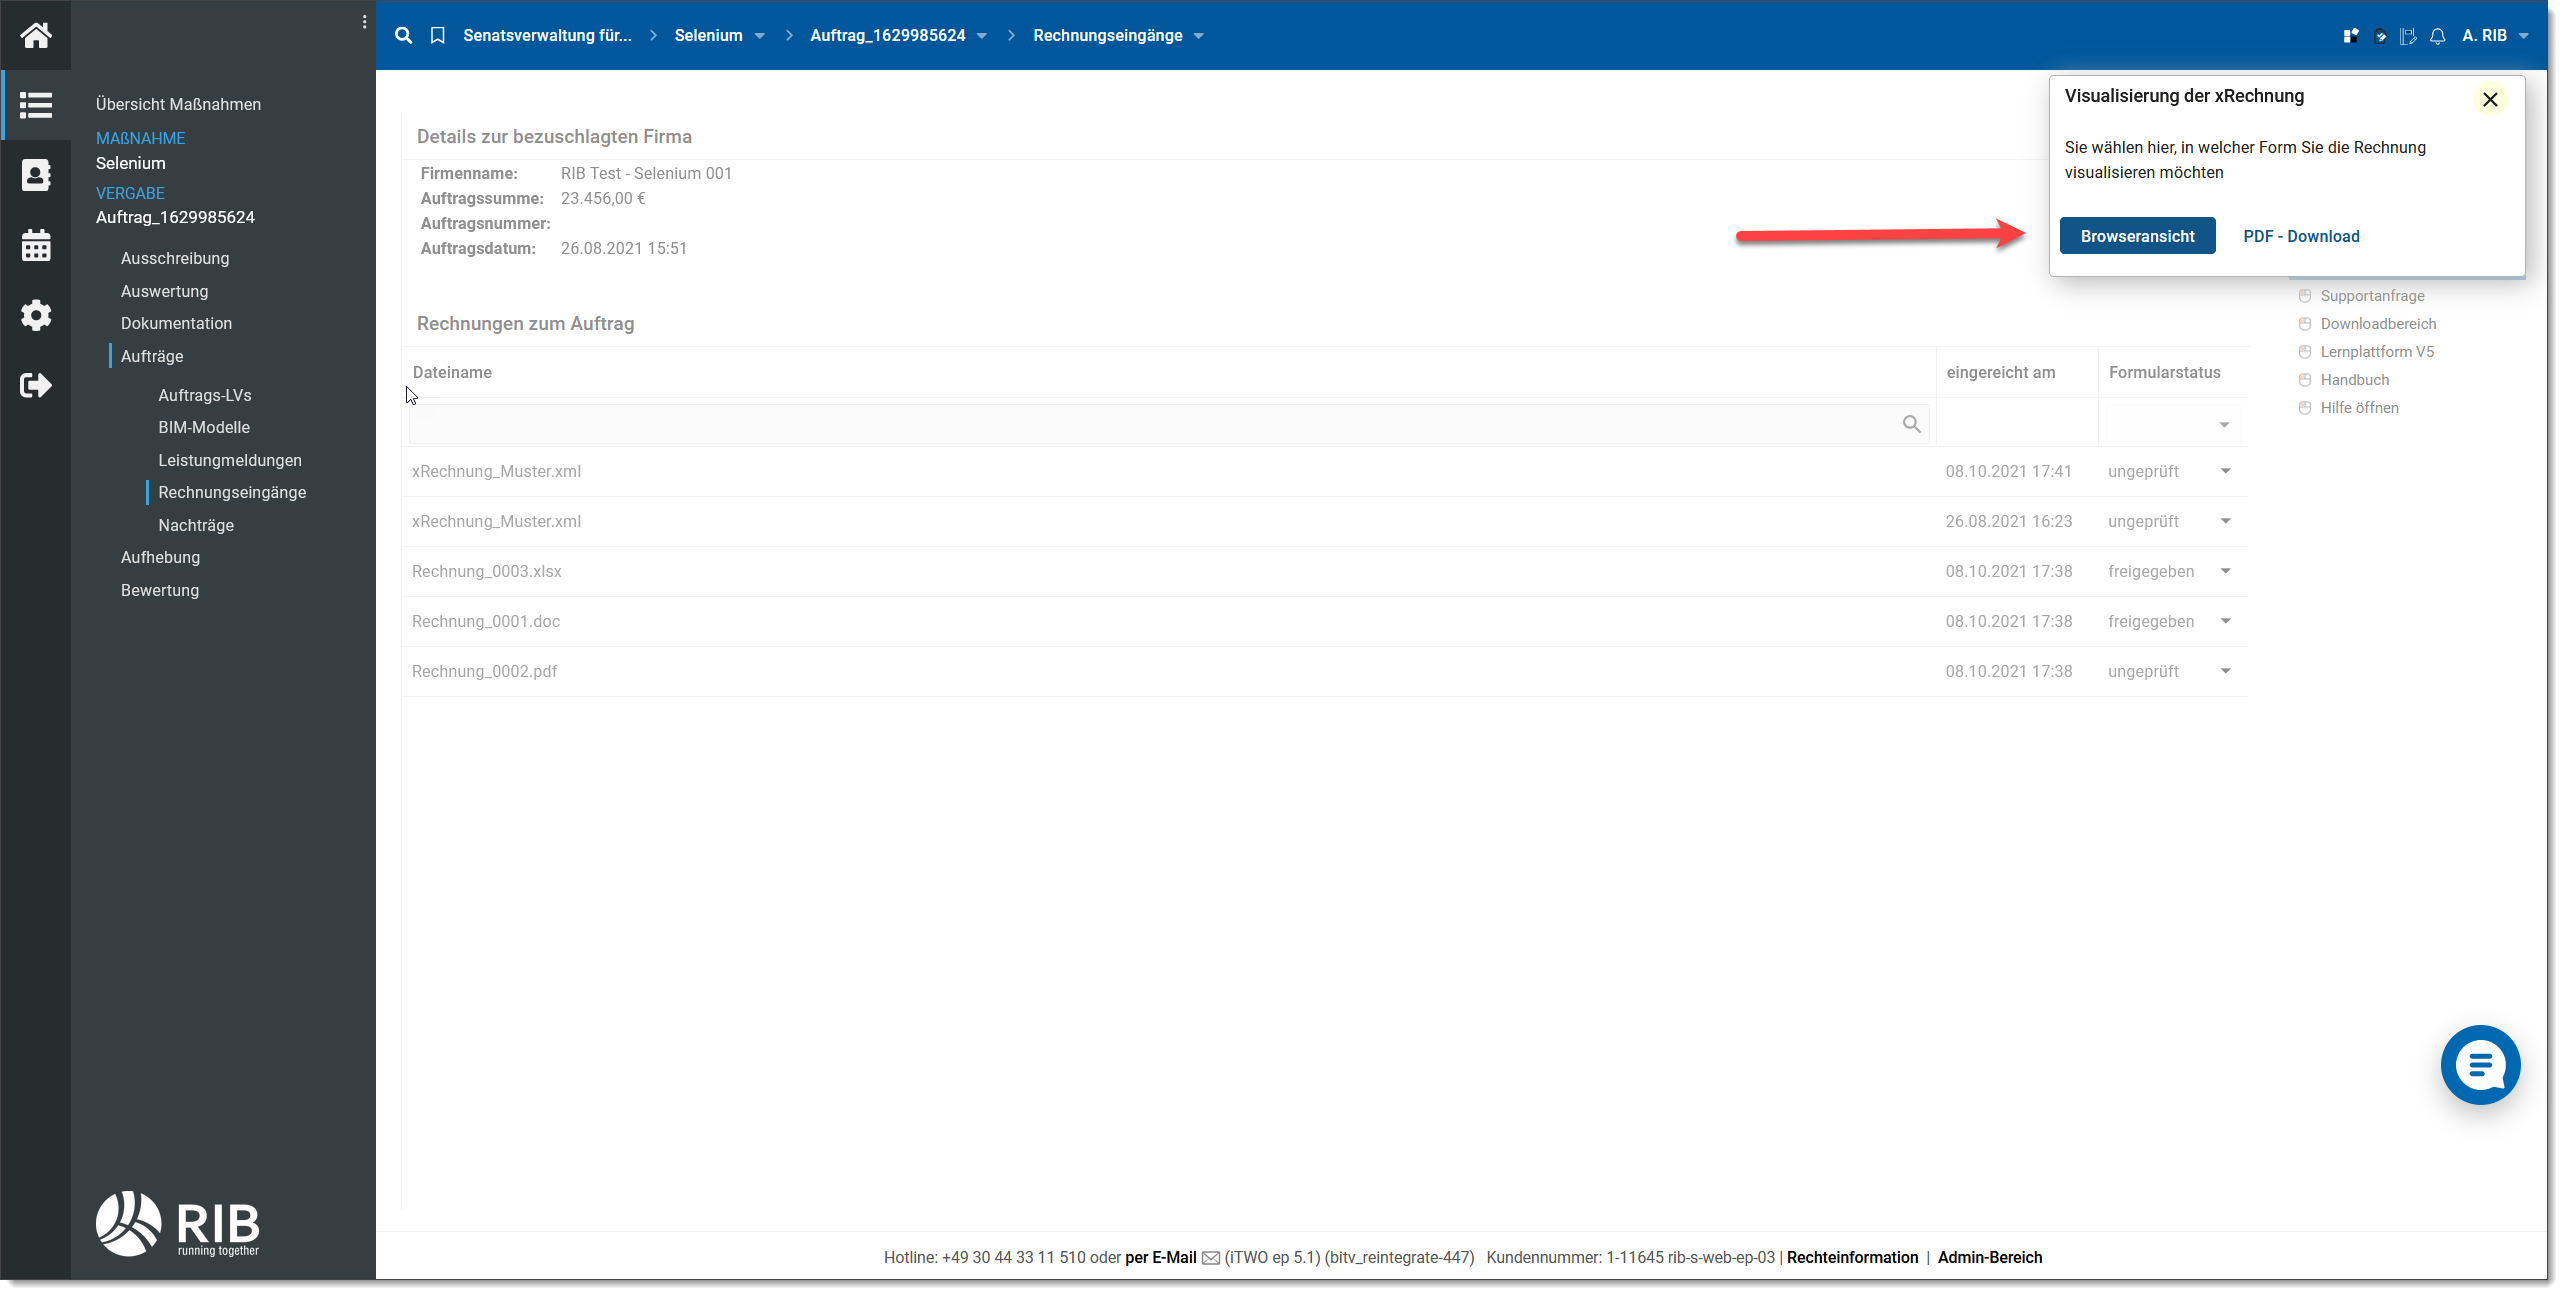The height and width of the screenshot is (1295, 2563).
Task: Open the Rechnungseingänge breadcrumb dropdown
Action: (1199, 36)
